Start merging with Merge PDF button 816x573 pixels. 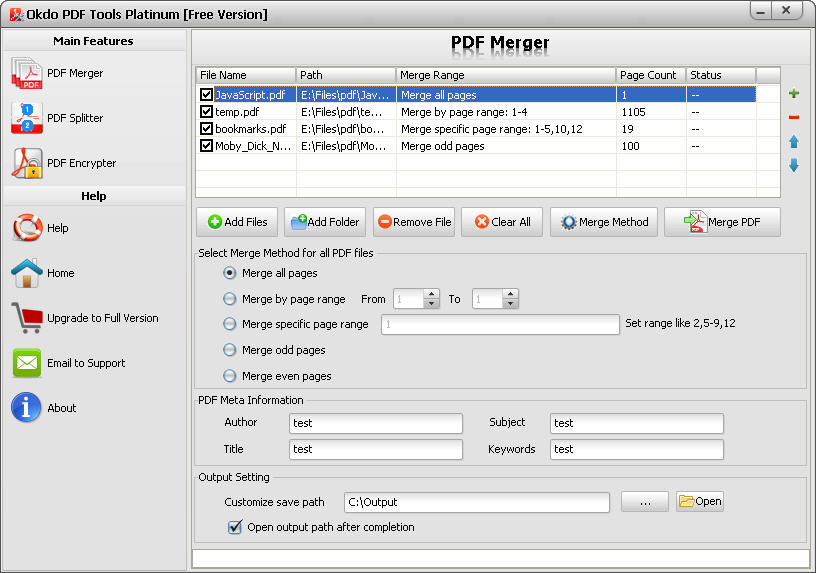pos(722,222)
